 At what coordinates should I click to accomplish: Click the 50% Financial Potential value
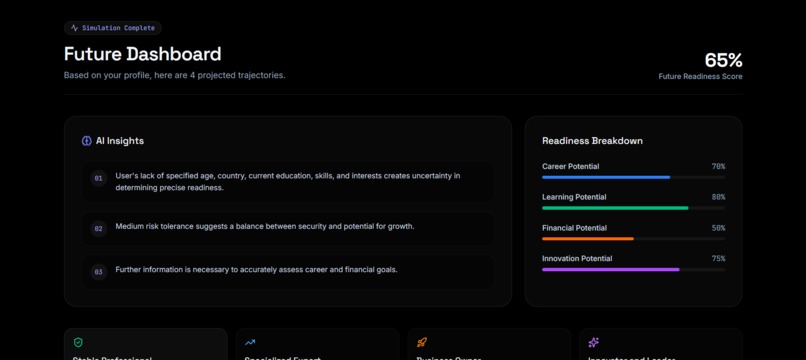click(x=718, y=228)
